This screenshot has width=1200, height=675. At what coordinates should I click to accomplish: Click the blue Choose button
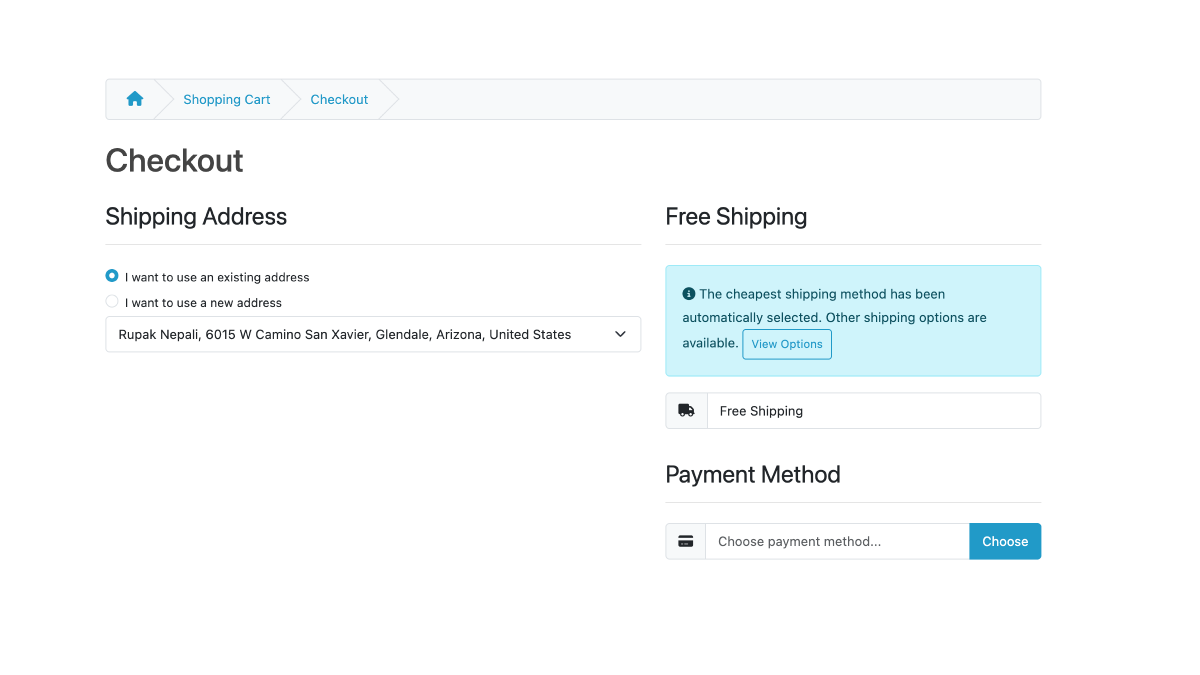tap(1005, 541)
